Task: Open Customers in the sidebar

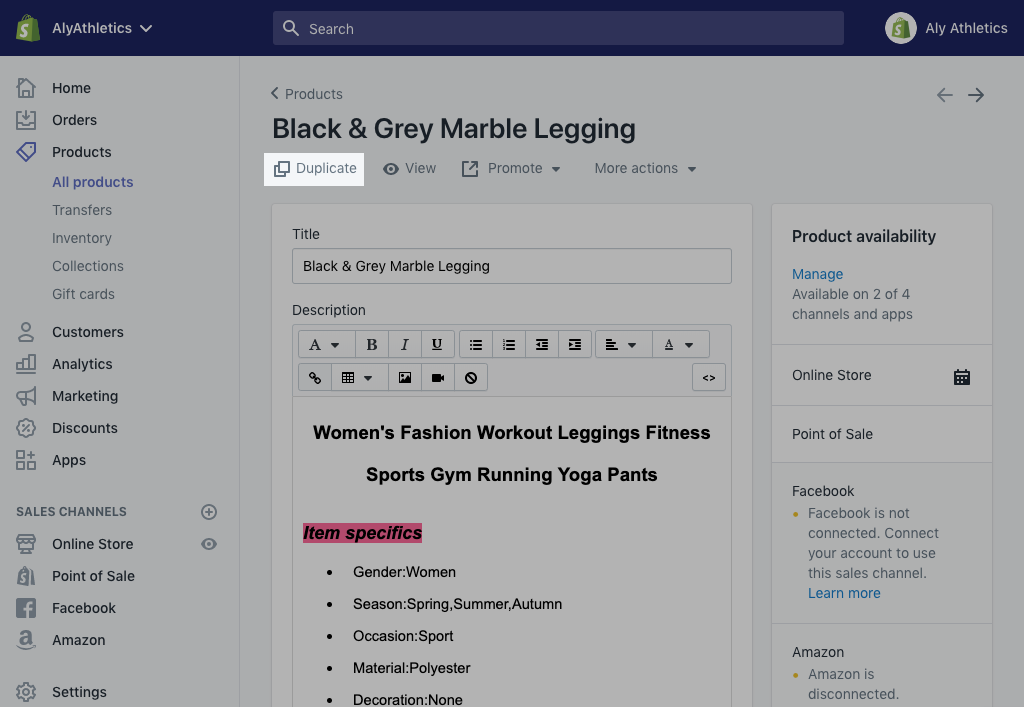Action: (88, 332)
